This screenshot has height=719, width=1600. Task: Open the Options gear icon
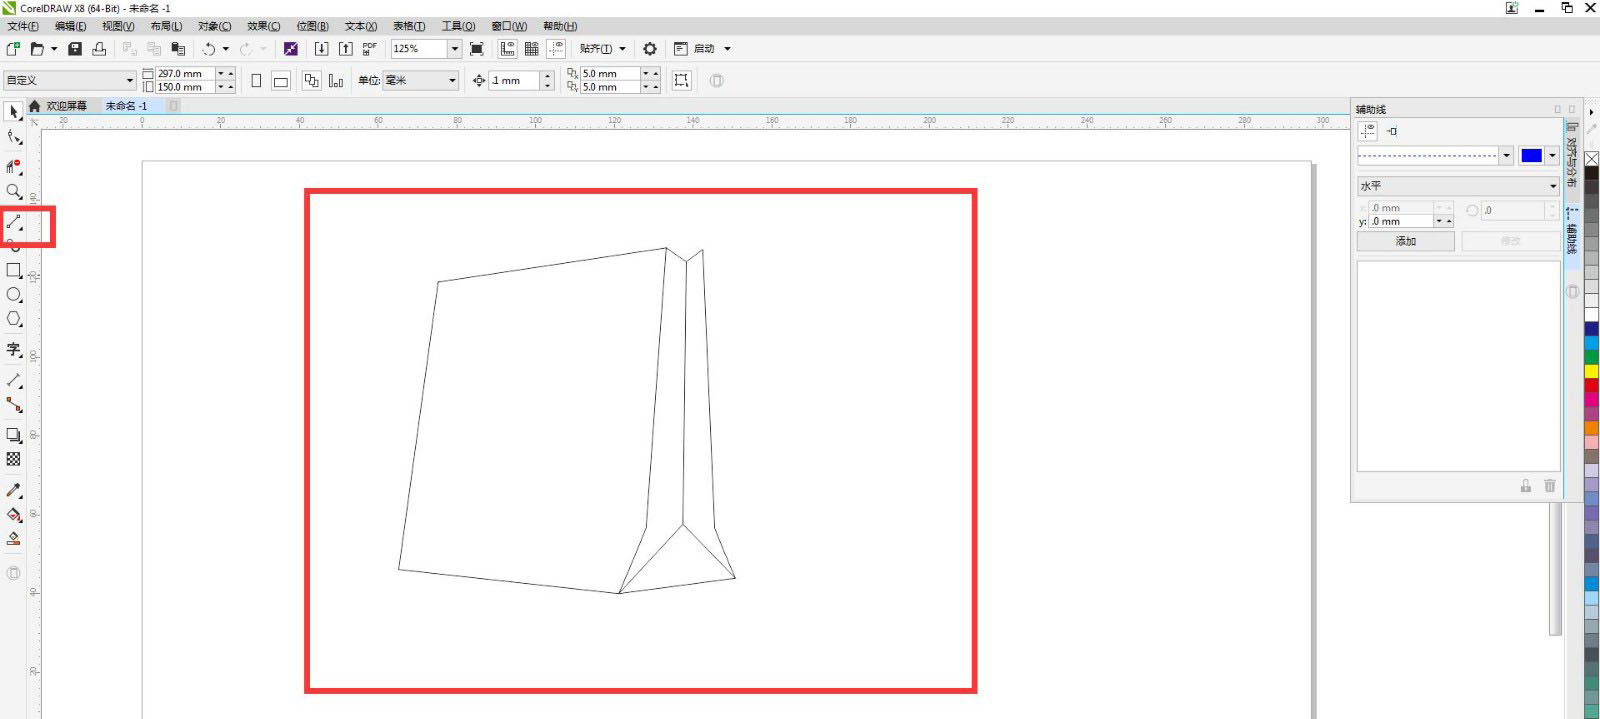(x=650, y=49)
